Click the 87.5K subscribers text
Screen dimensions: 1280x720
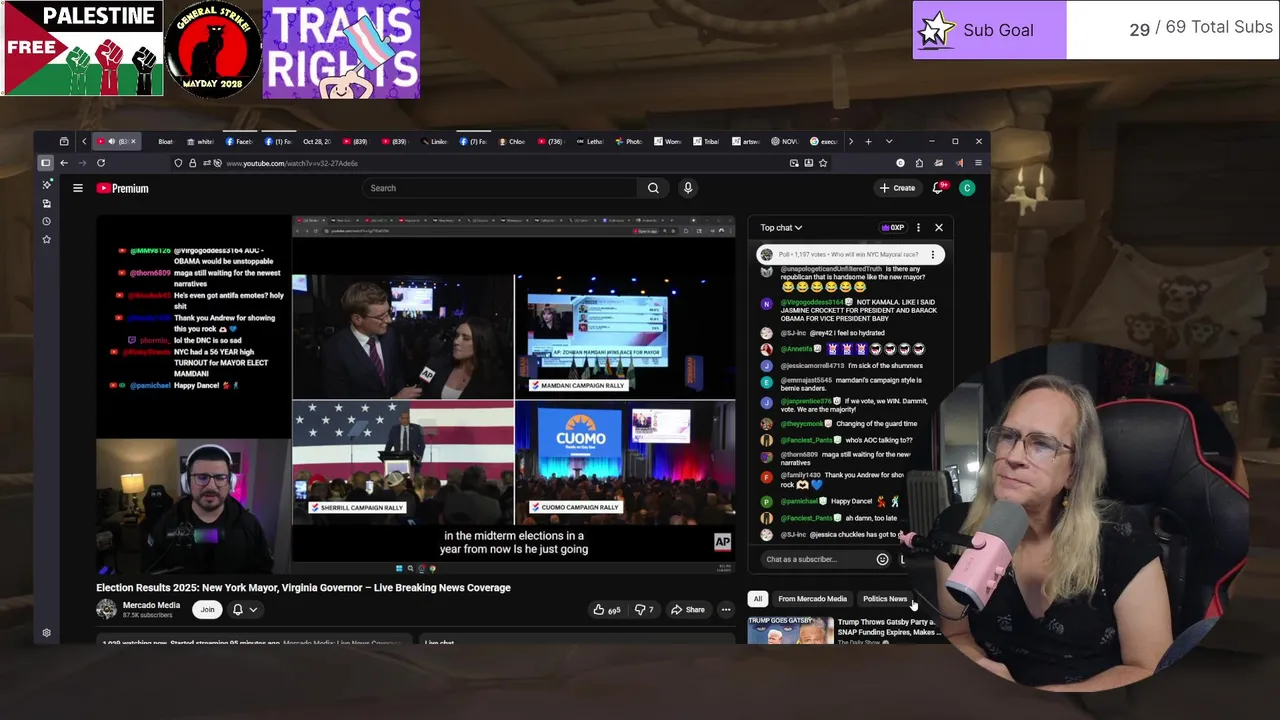147,615
